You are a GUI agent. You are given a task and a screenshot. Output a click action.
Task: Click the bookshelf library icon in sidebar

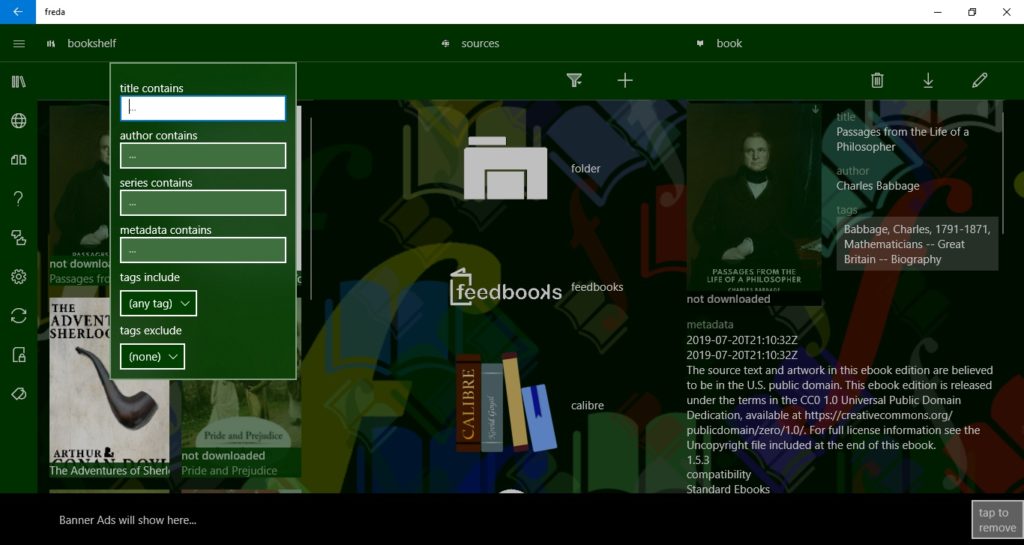point(19,82)
